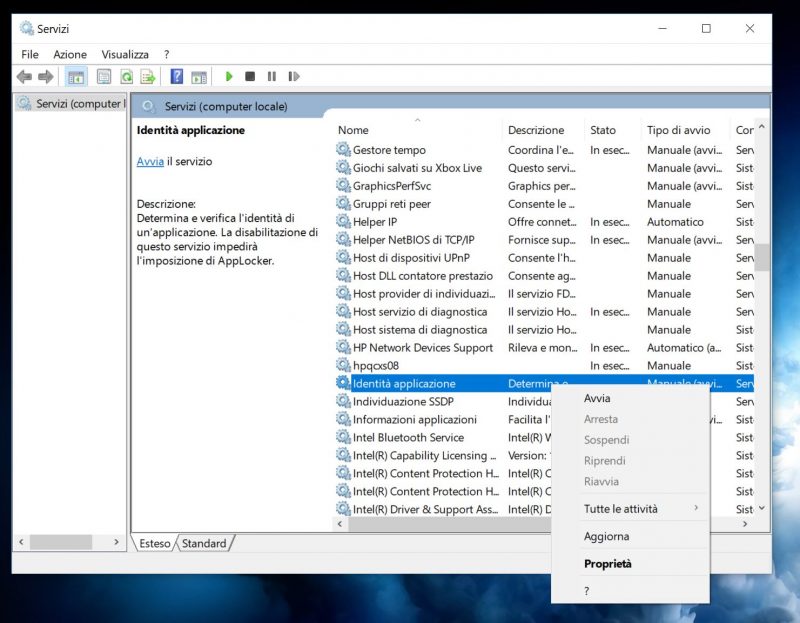The image size is (800, 623).
Task: Click the Avvia il servizio link
Action: tap(150, 161)
